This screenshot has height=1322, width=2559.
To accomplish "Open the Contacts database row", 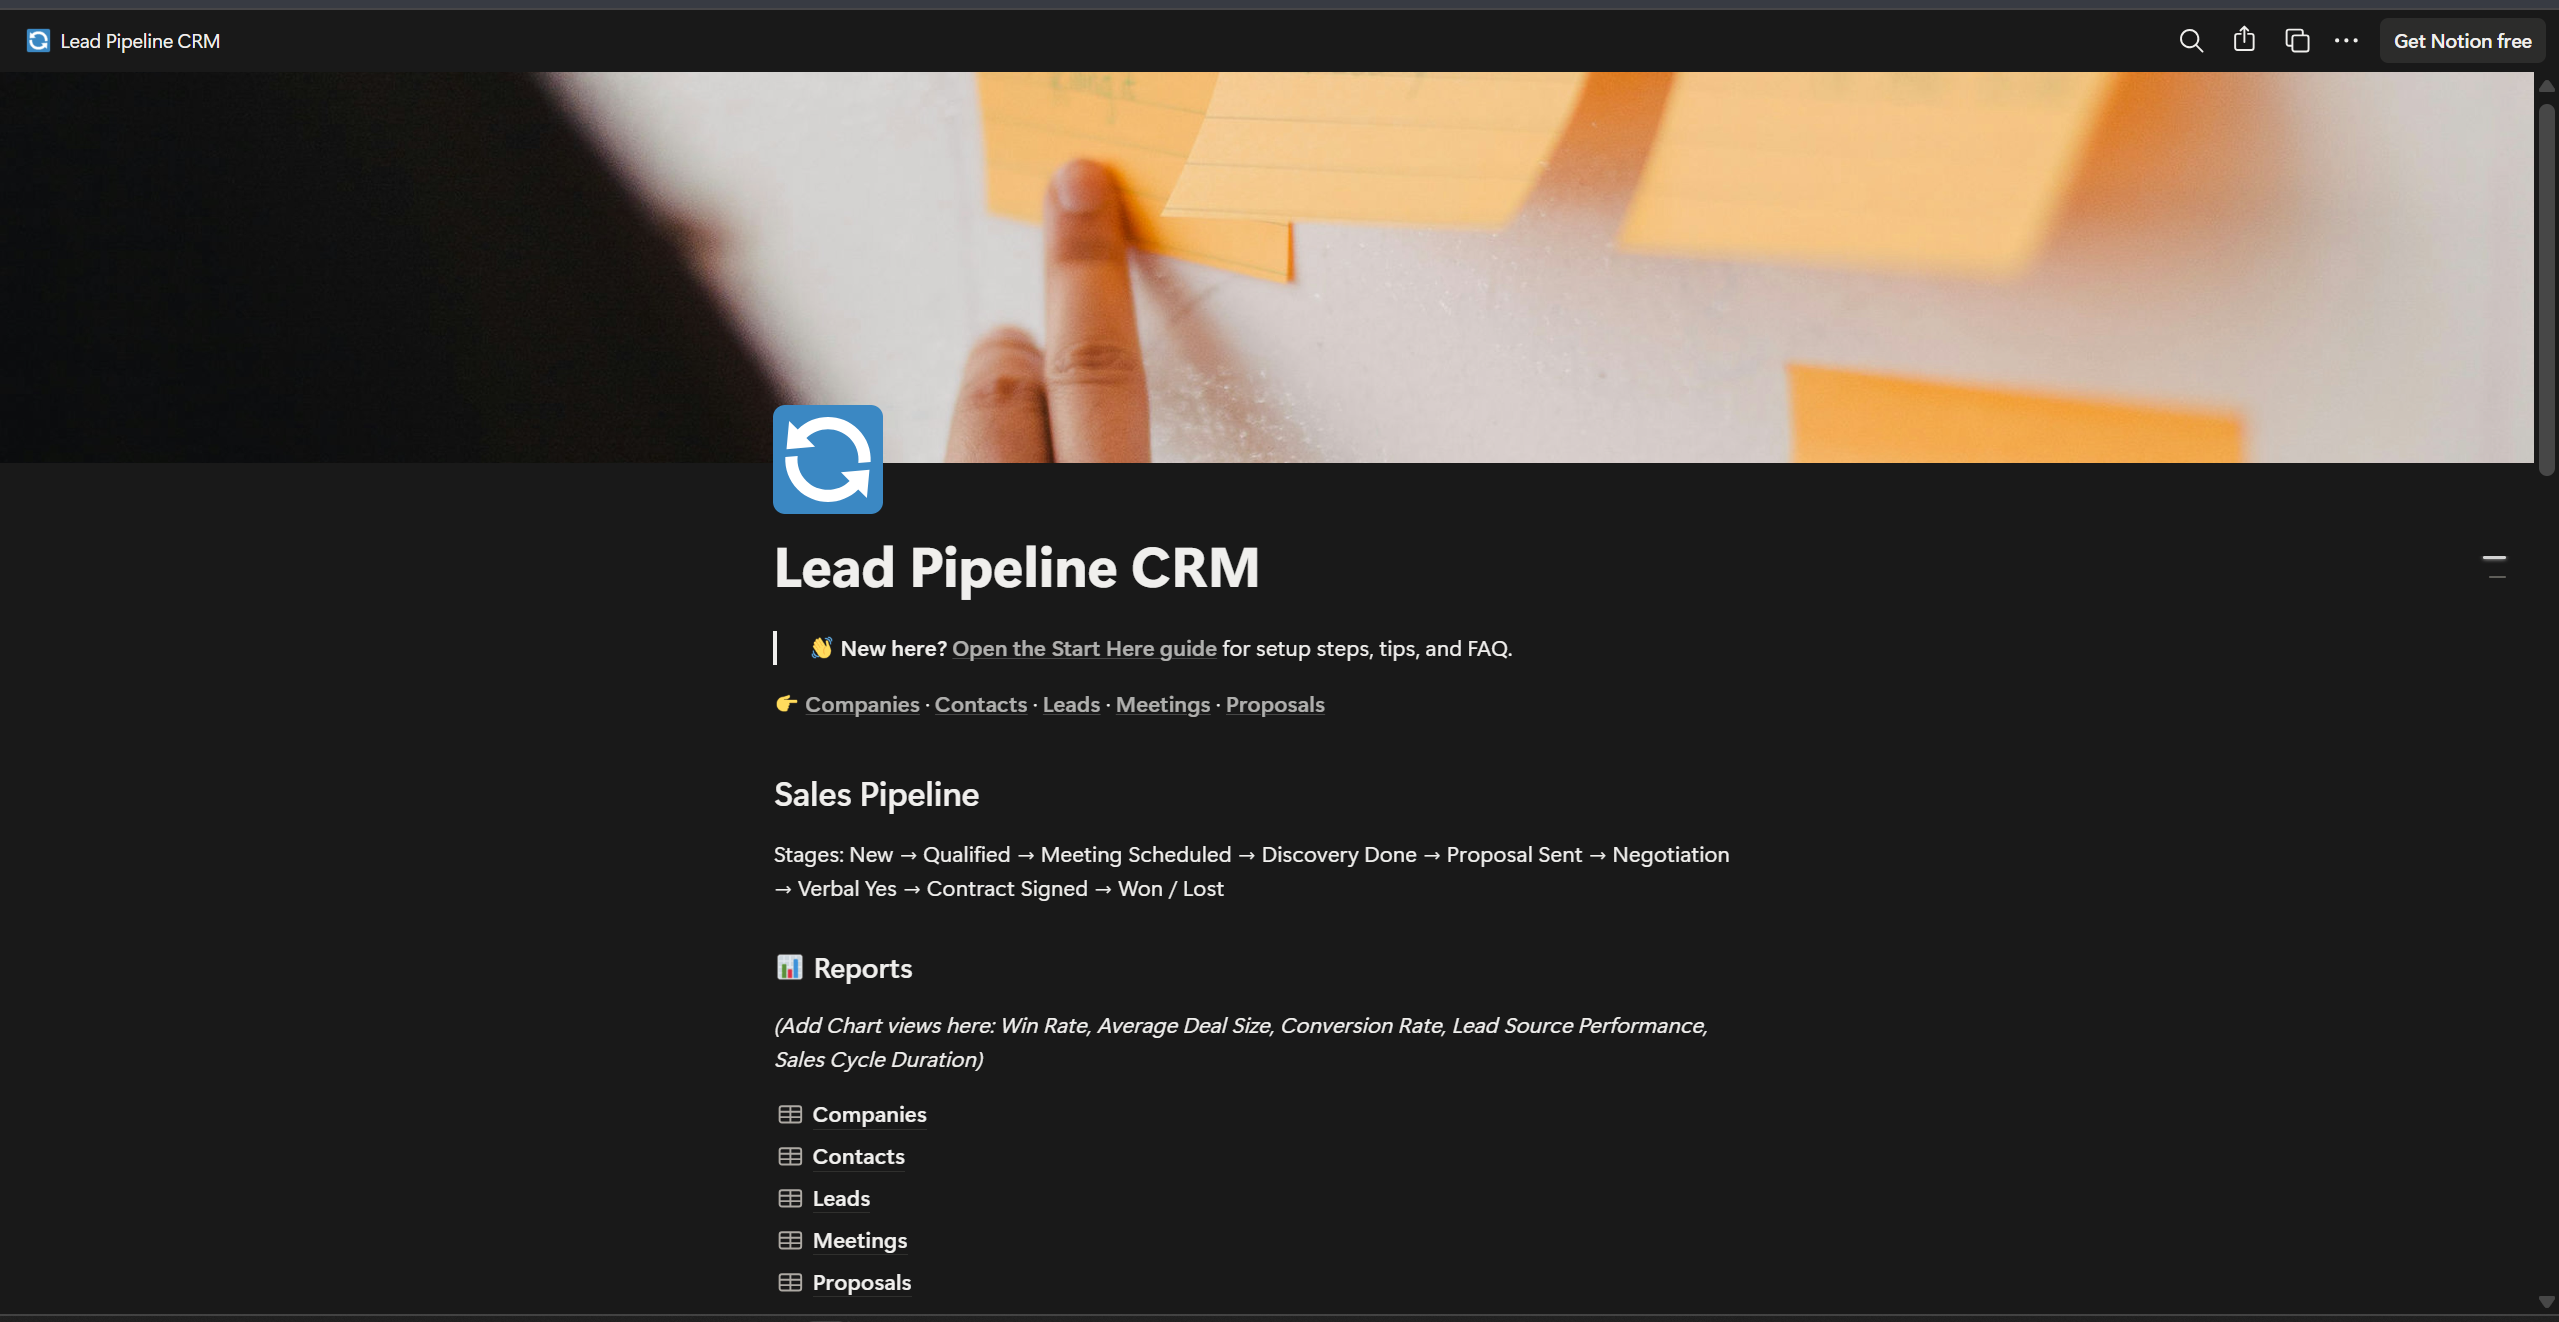I will pos(858,1156).
